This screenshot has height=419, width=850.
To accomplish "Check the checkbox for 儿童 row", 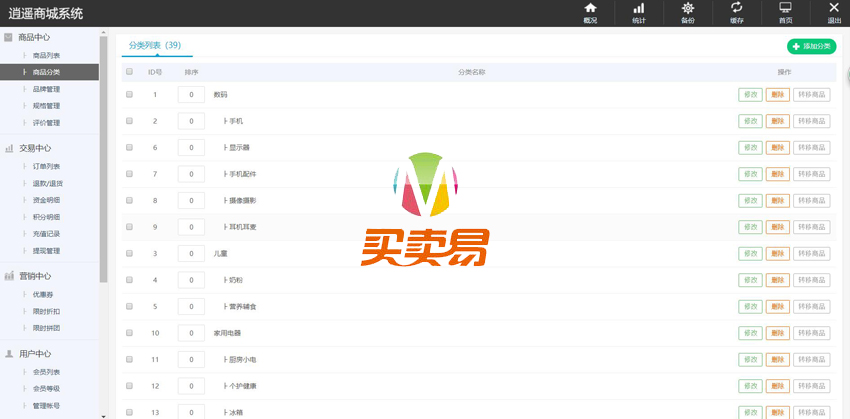I will pyautogui.click(x=129, y=253).
